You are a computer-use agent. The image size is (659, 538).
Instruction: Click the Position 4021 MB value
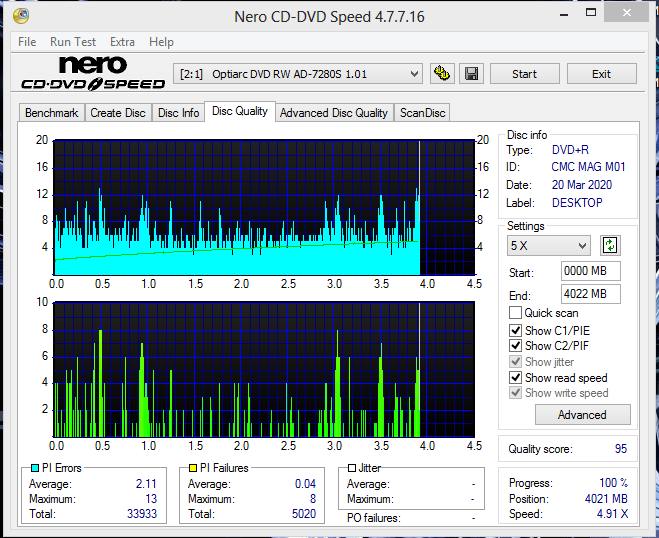(x=606, y=499)
